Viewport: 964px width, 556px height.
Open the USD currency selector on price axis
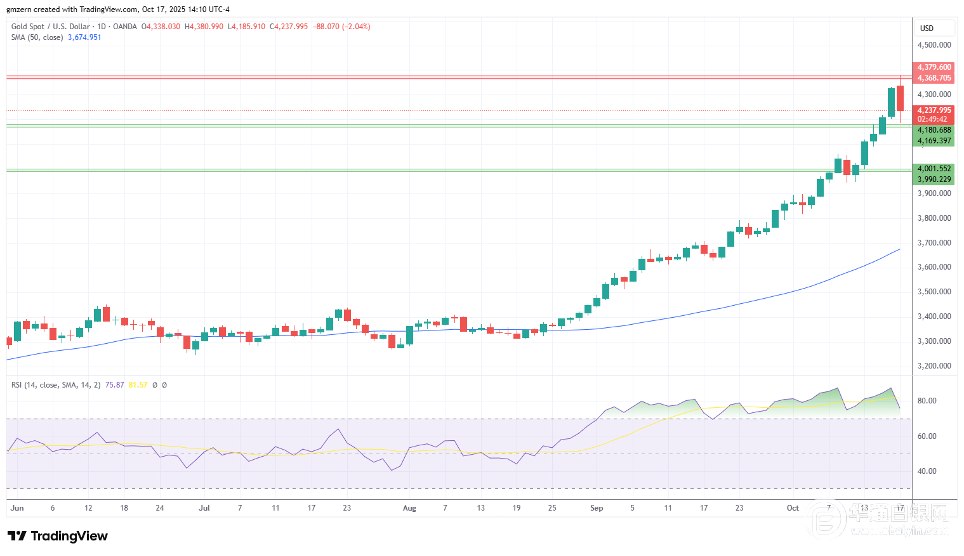925,29
